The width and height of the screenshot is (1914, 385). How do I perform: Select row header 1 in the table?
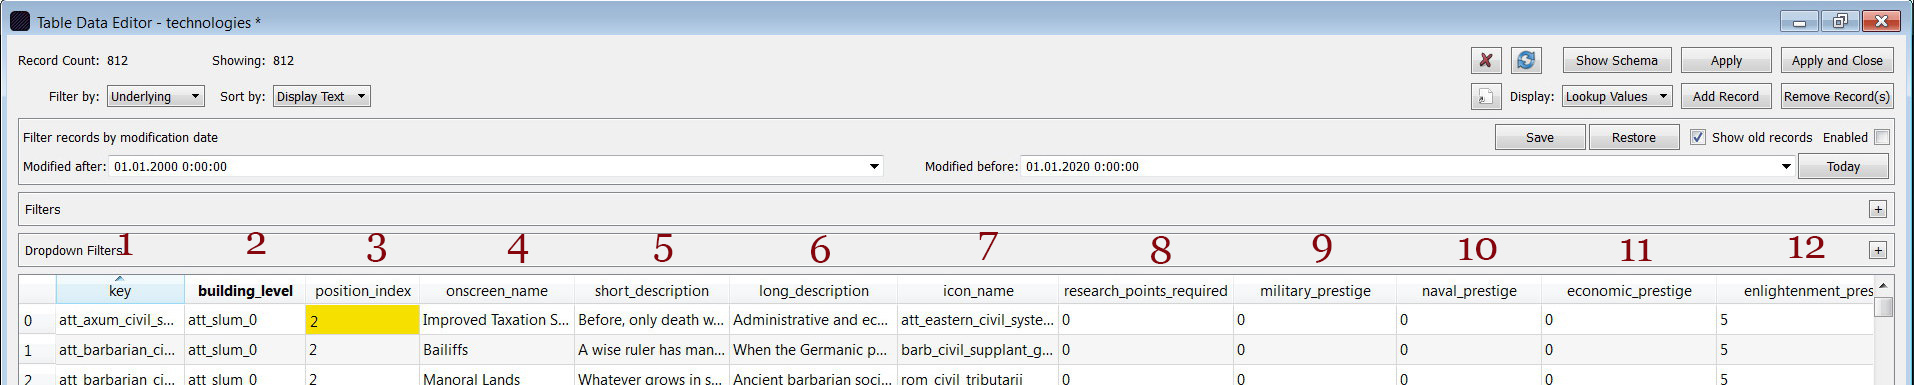tap(37, 350)
